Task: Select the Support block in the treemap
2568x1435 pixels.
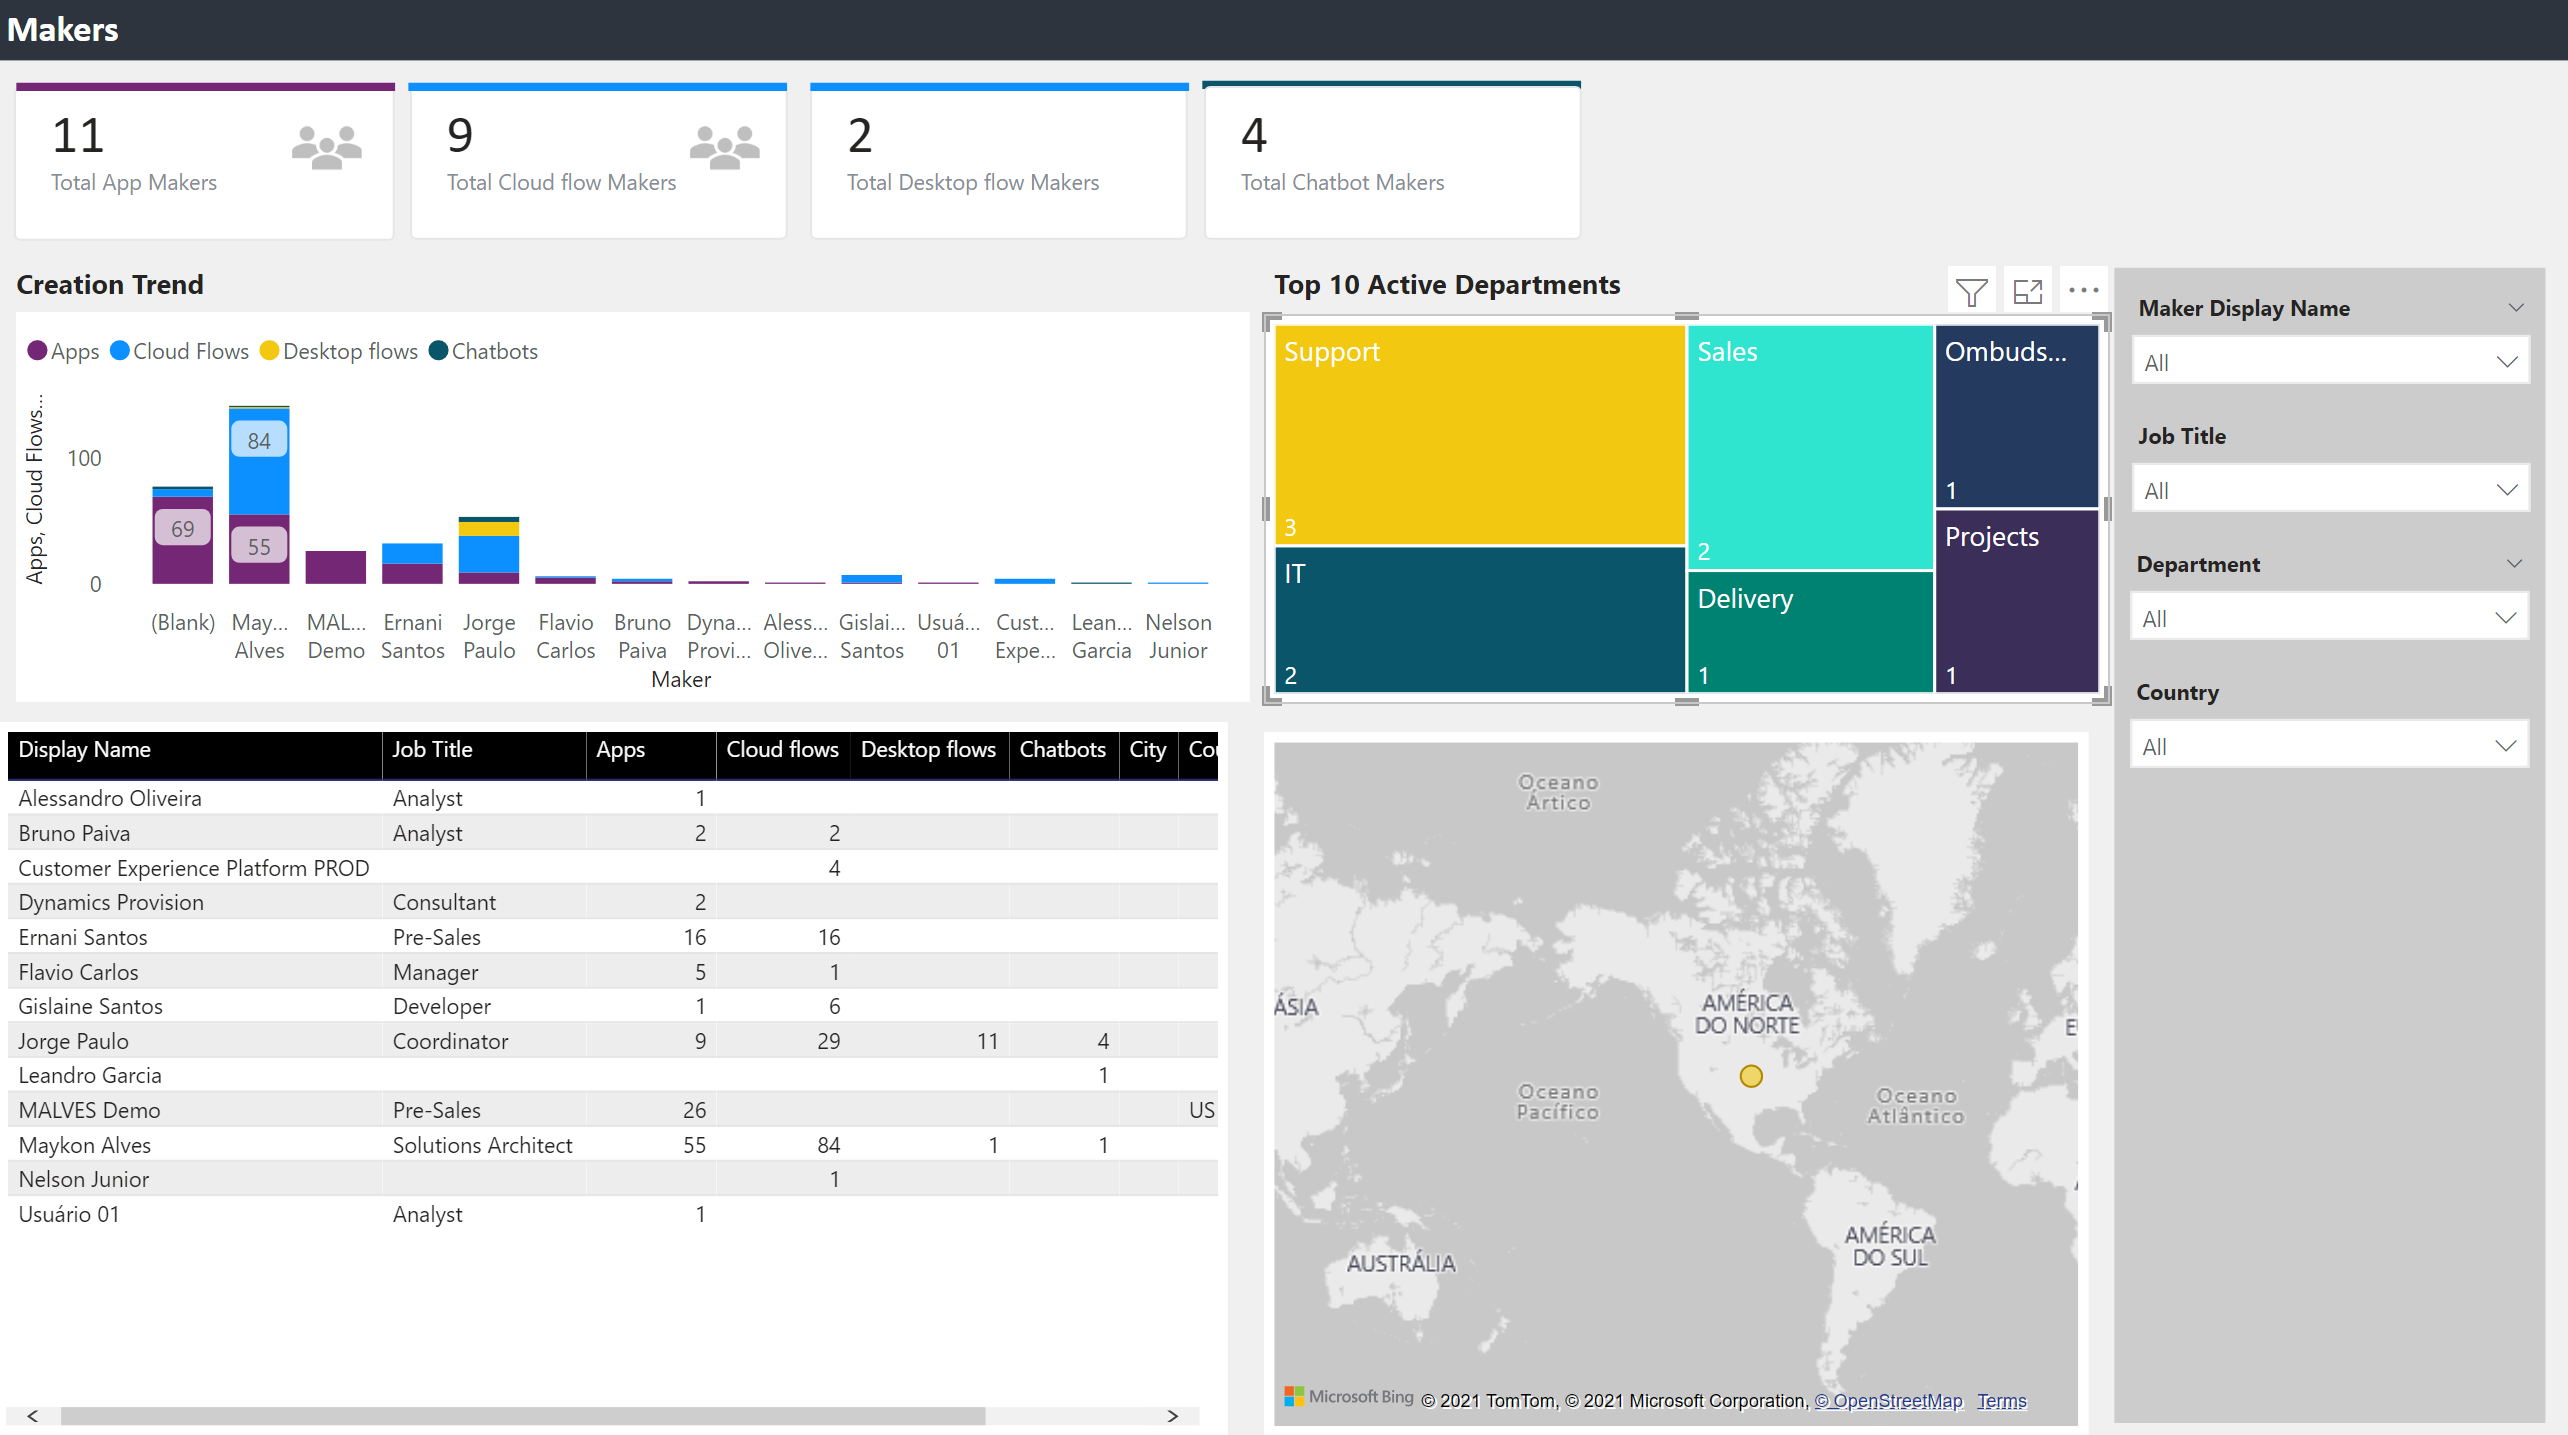Action: [1480, 435]
